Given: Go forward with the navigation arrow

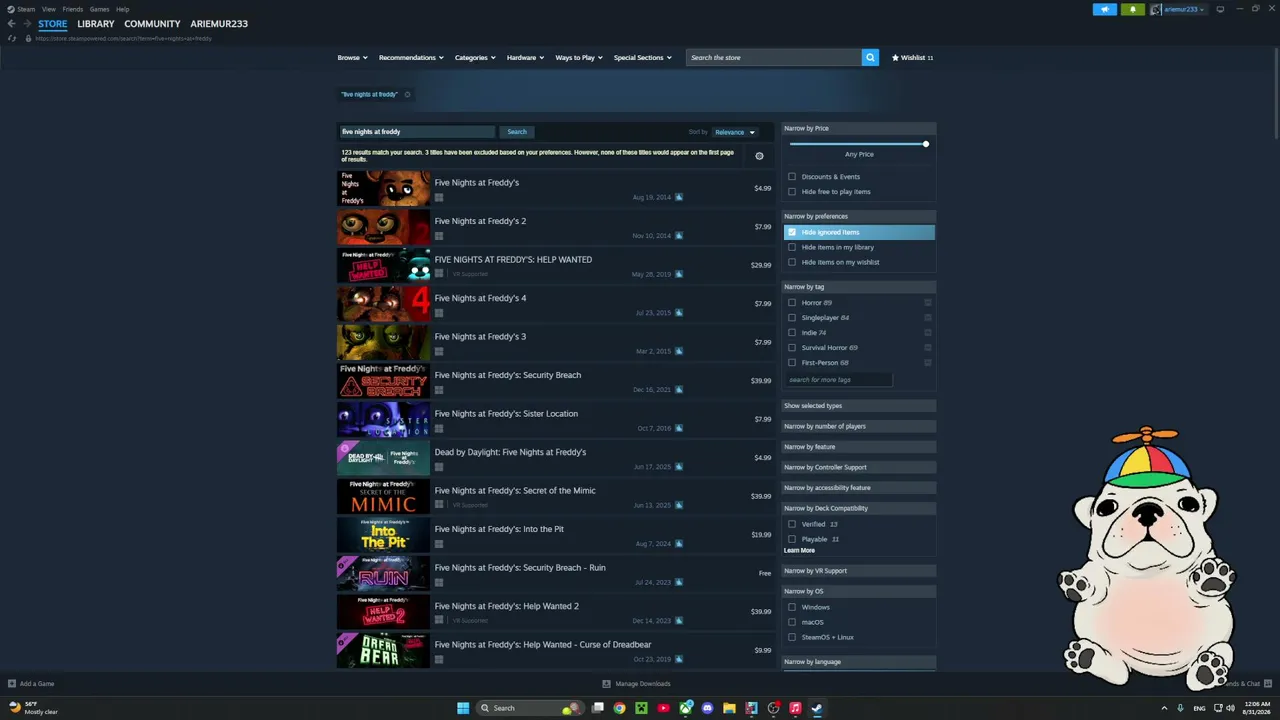Looking at the screenshot, I should (26, 24).
